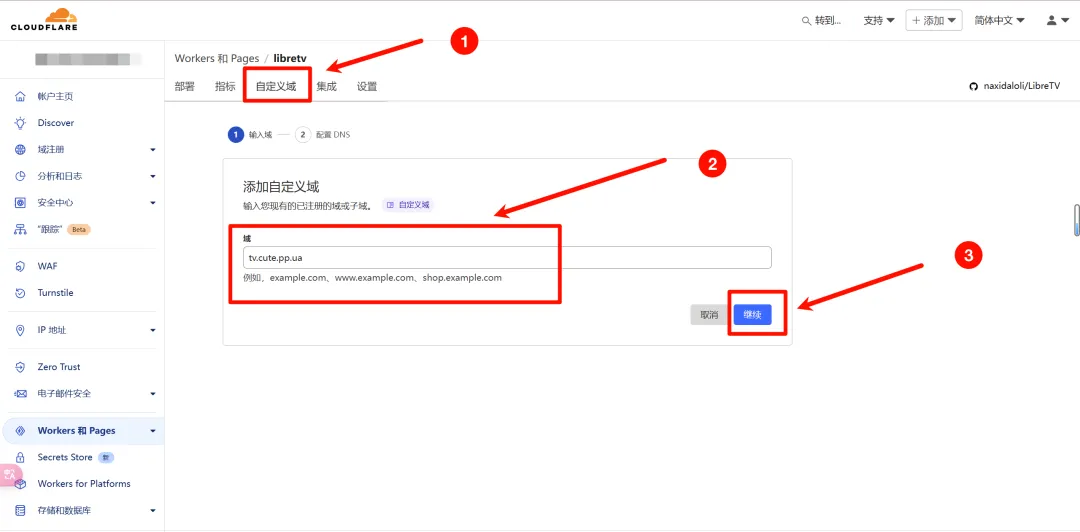Image resolution: width=1080 pixels, height=532 pixels.
Task: Click the blurred account name in sidebar
Action: [x=88, y=59]
